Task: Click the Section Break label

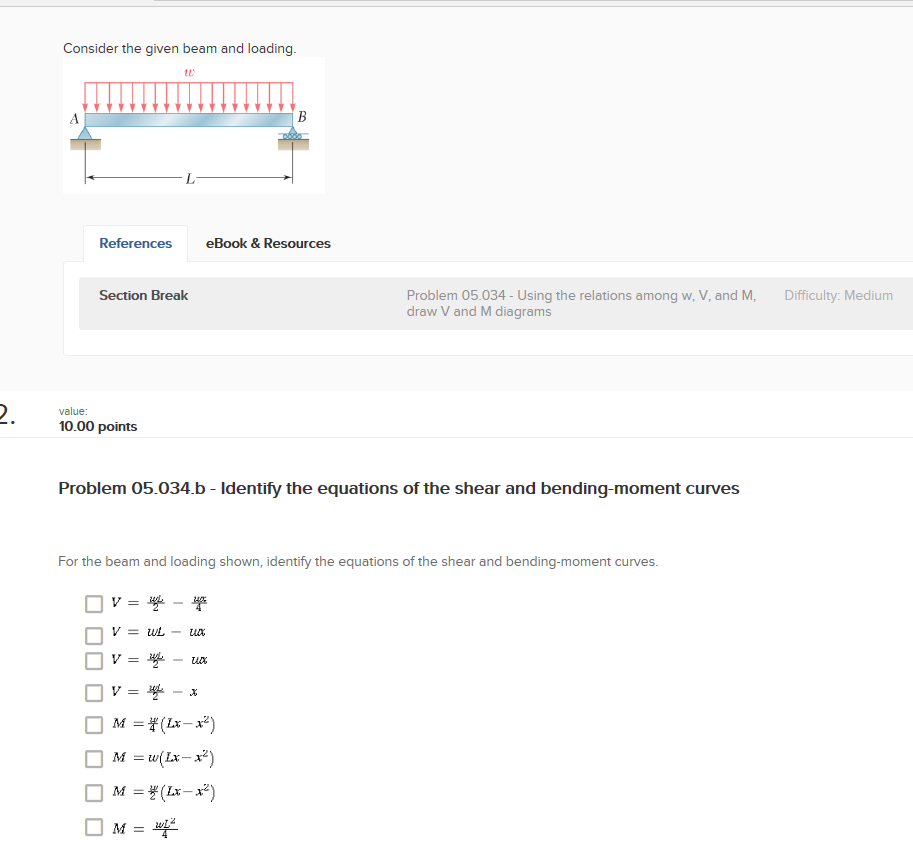Action: tap(143, 295)
